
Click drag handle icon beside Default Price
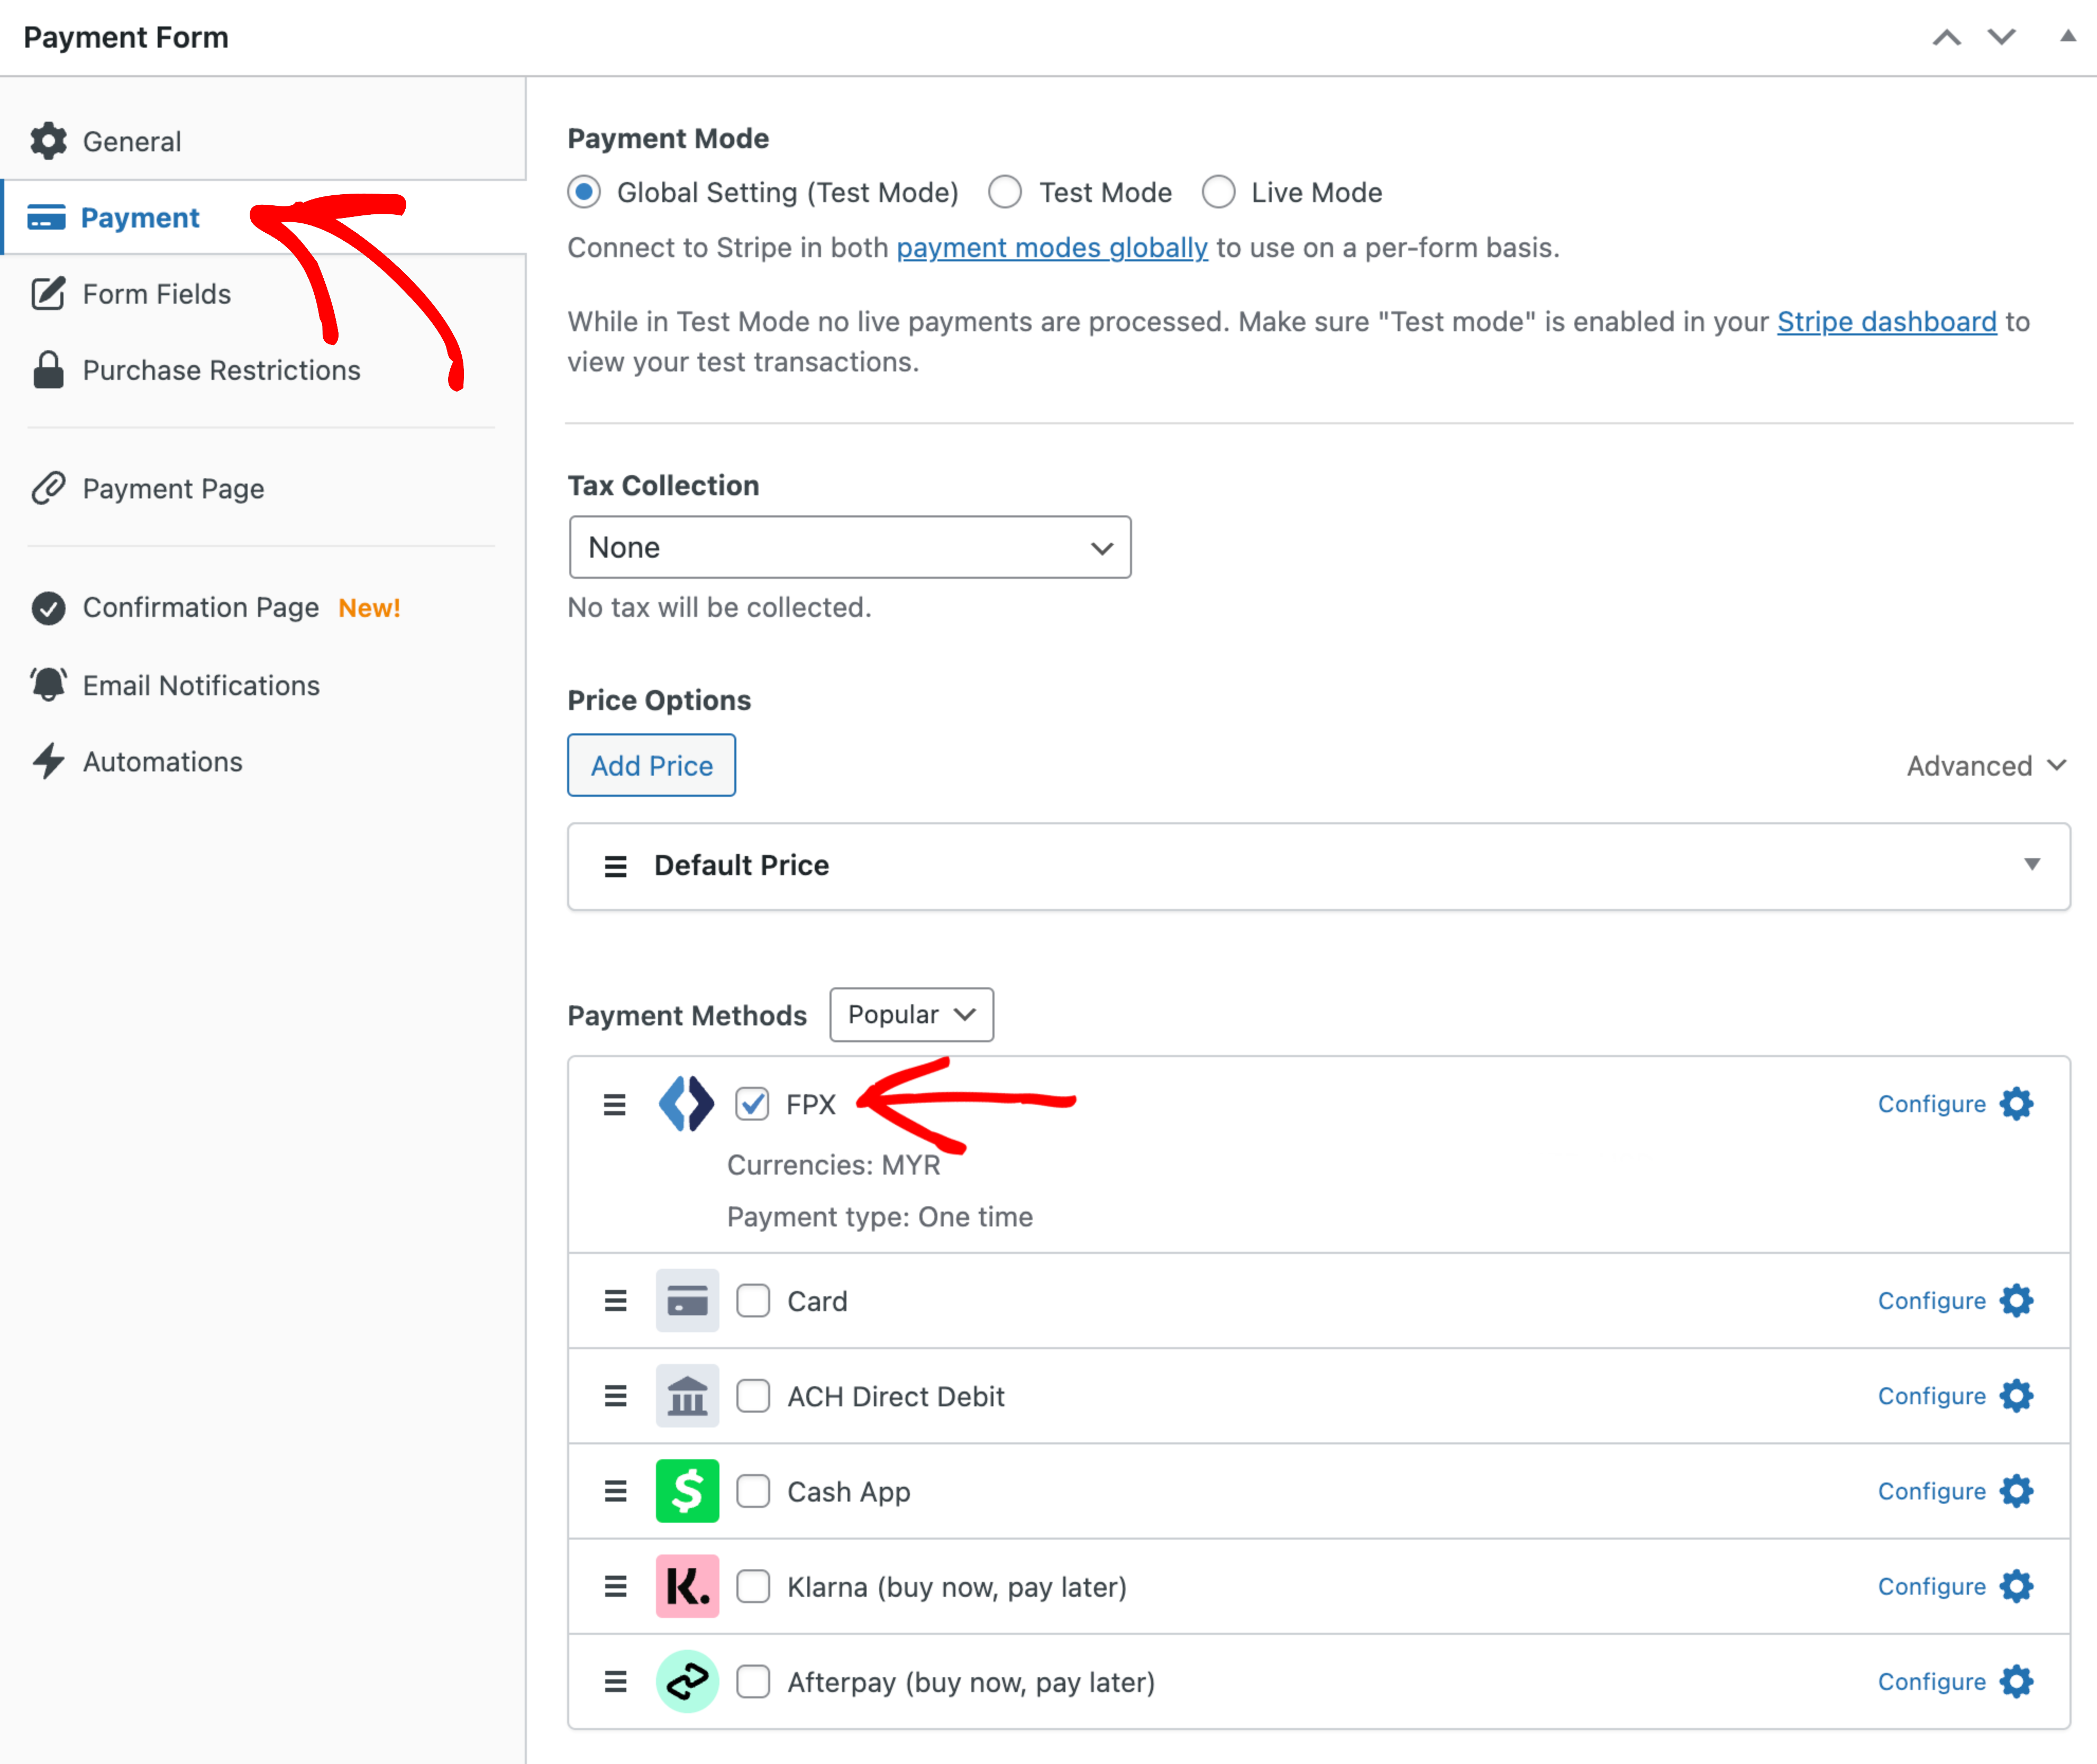[x=616, y=866]
